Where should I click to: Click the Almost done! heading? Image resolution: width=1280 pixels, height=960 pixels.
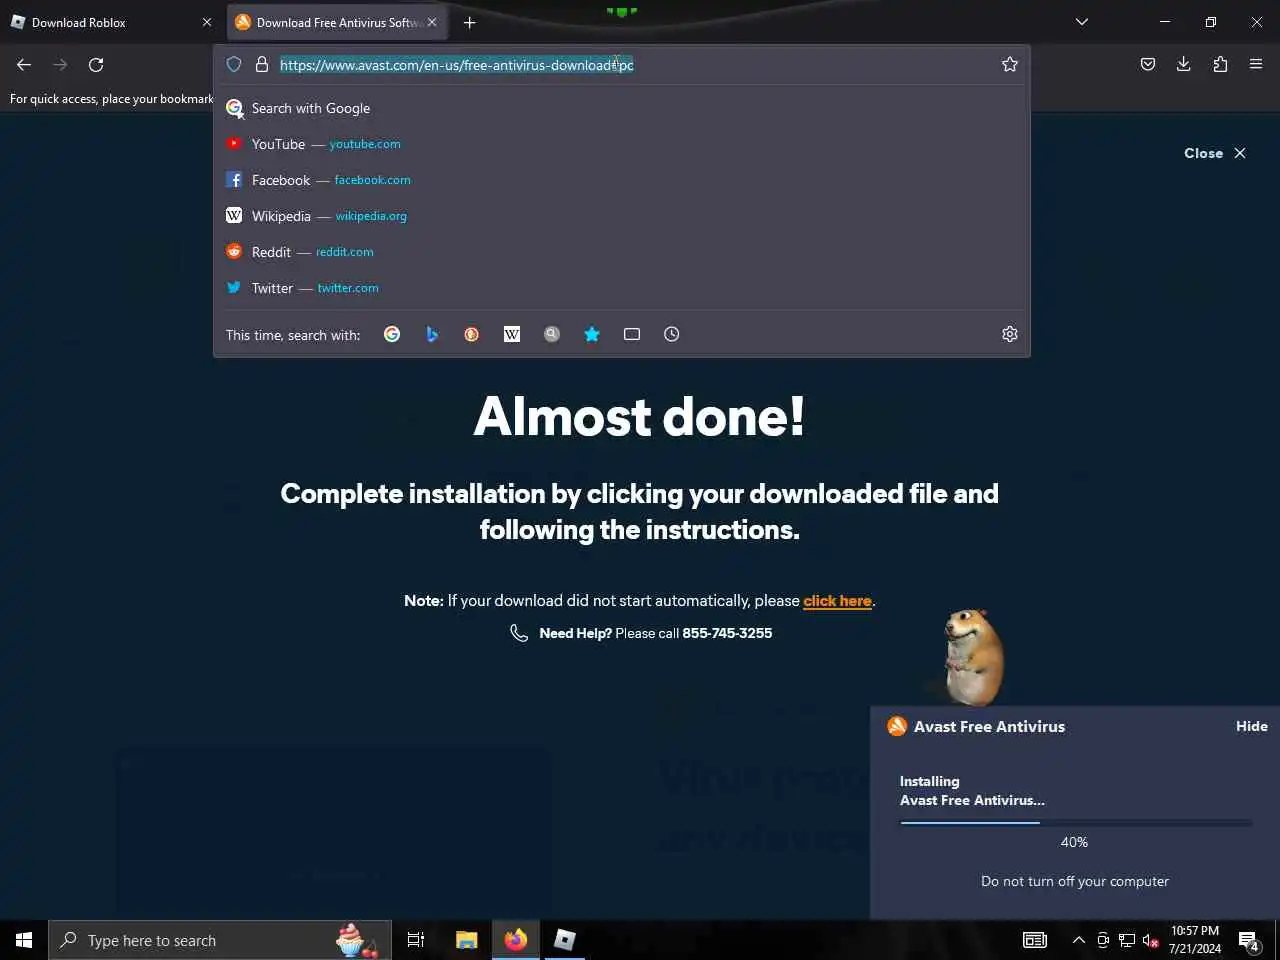[x=639, y=416]
